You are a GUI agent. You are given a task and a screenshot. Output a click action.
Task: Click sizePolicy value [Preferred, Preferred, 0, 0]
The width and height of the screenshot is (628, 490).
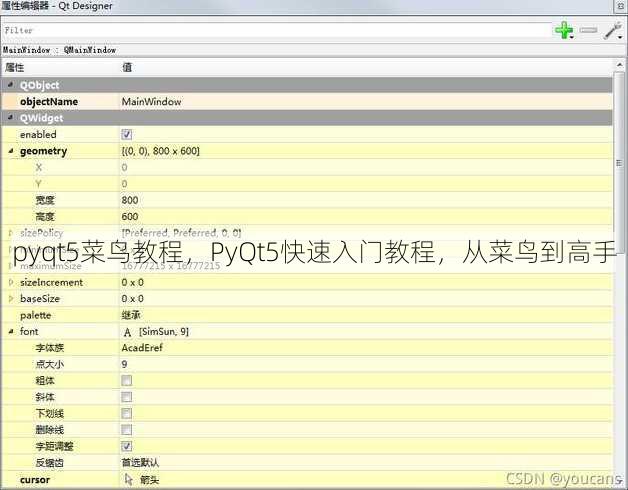tap(181, 233)
